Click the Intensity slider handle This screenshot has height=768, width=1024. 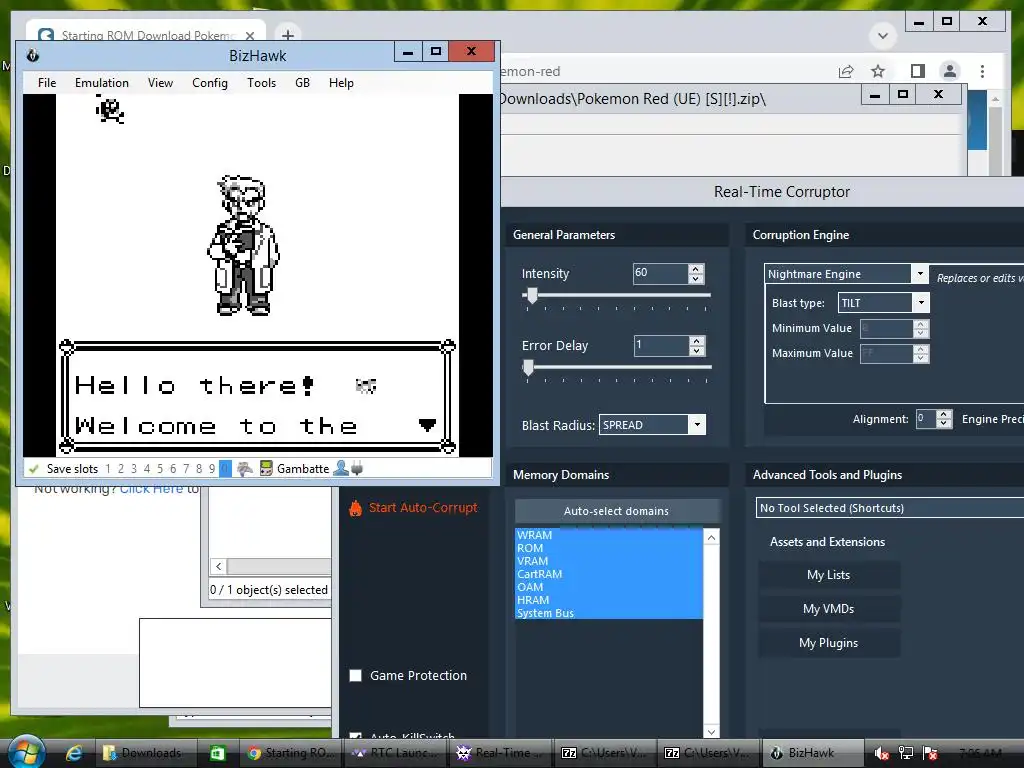point(532,296)
